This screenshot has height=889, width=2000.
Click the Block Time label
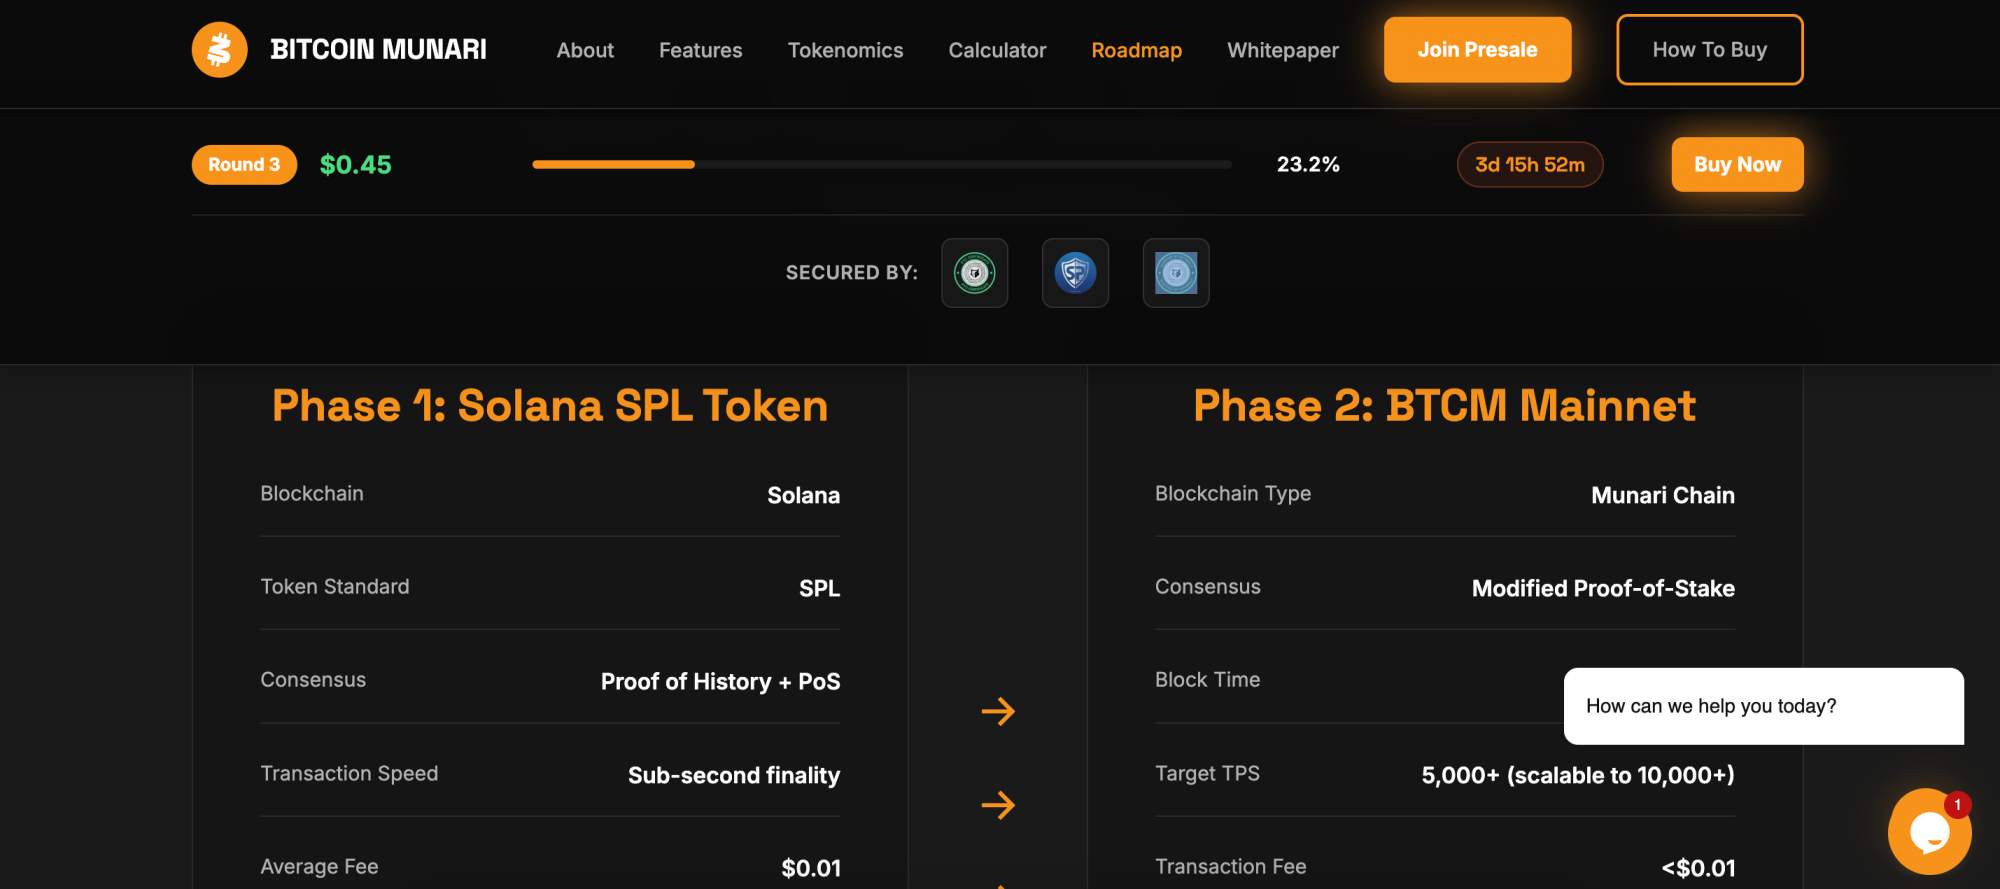coord(1207,680)
